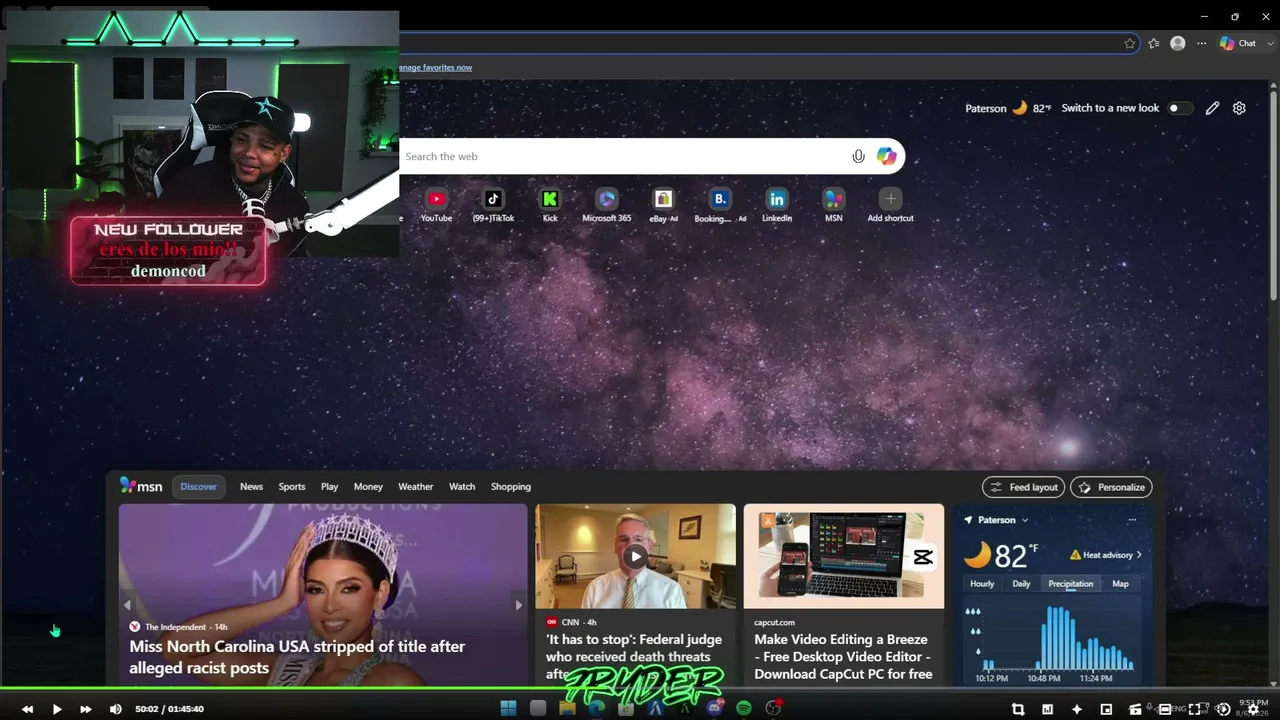Screen dimensions: 1280x720
Task: Open the Booking.com shortcut tile
Action: point(720,204)
